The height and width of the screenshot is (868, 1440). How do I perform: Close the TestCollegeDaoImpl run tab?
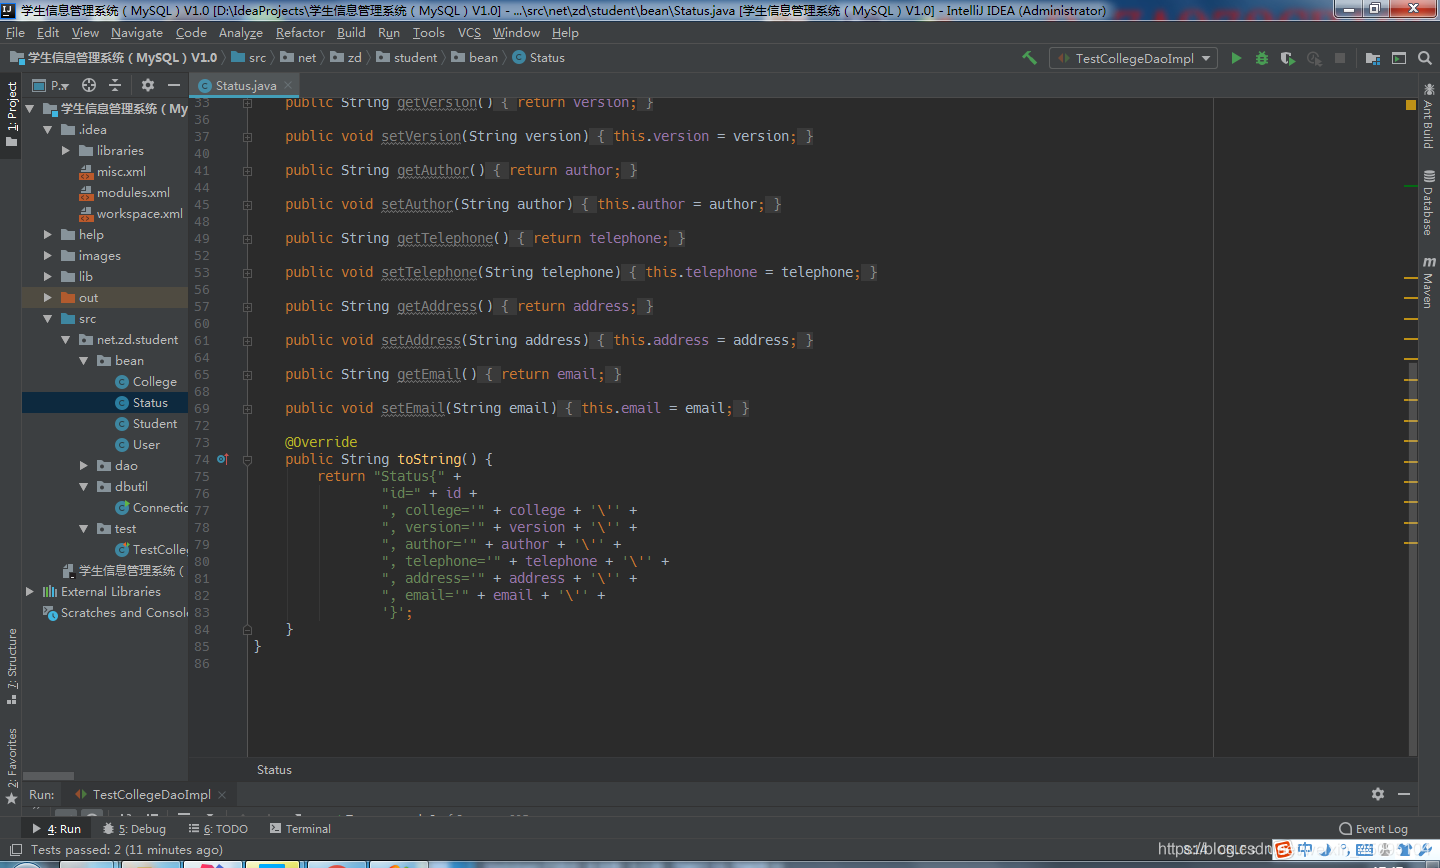point(222,795)
